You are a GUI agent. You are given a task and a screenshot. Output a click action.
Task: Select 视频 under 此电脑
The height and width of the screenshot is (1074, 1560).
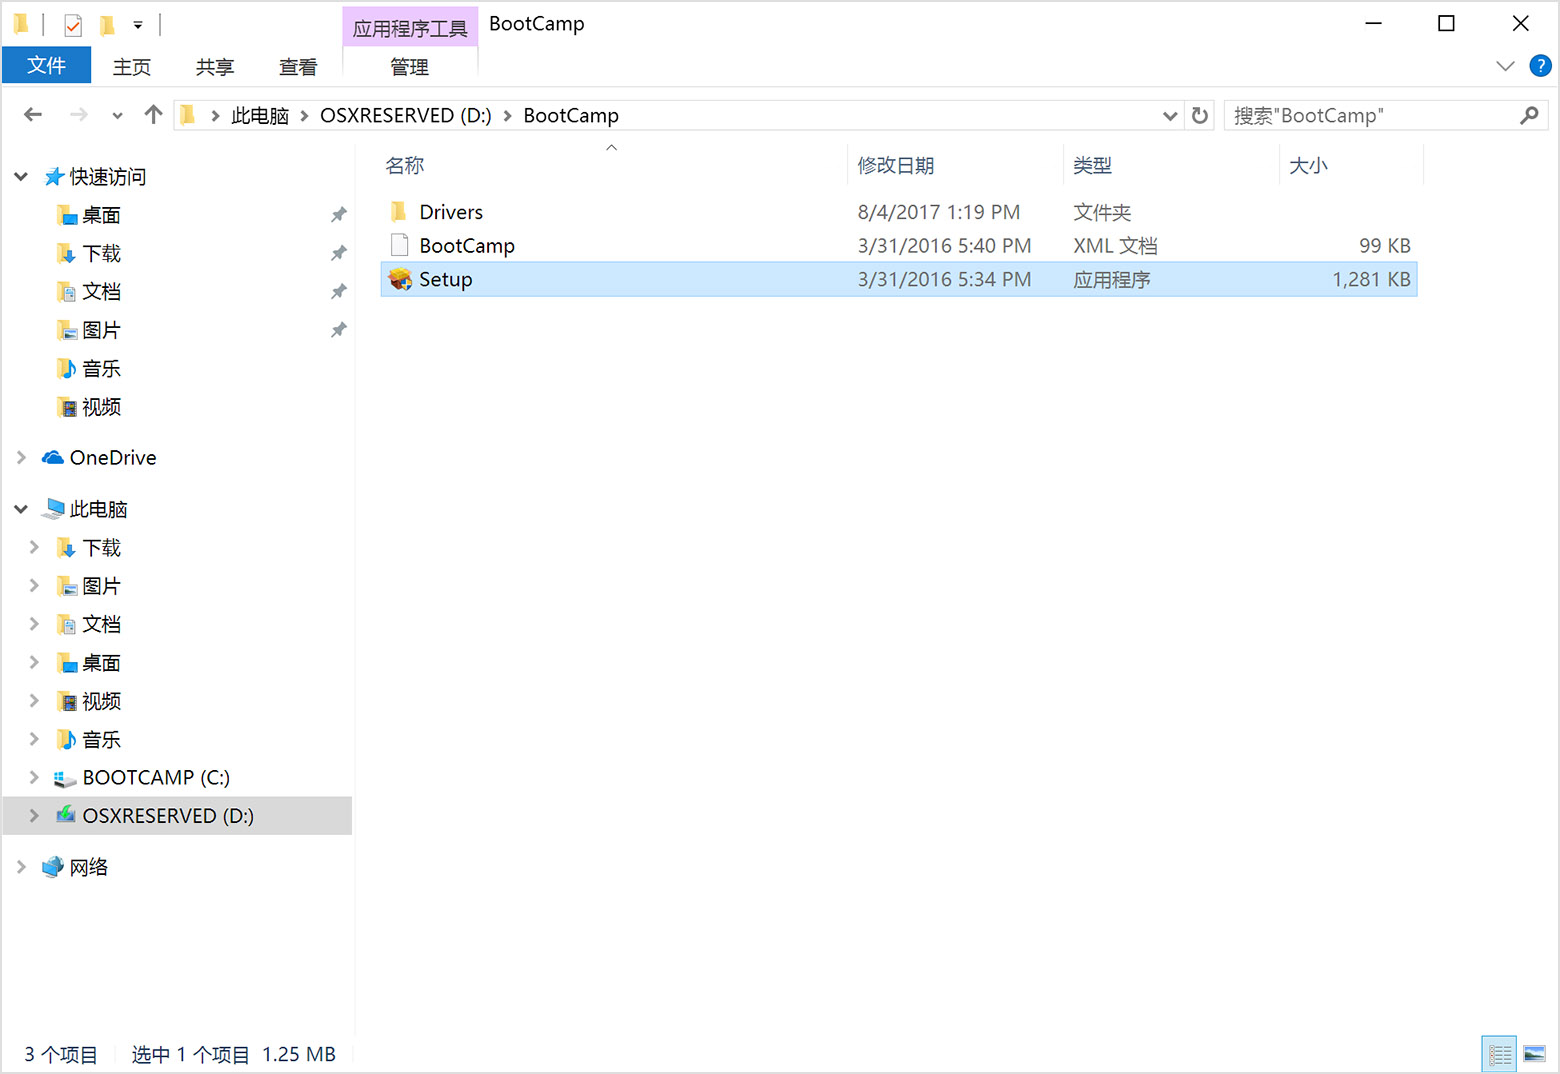pos(101,701)
